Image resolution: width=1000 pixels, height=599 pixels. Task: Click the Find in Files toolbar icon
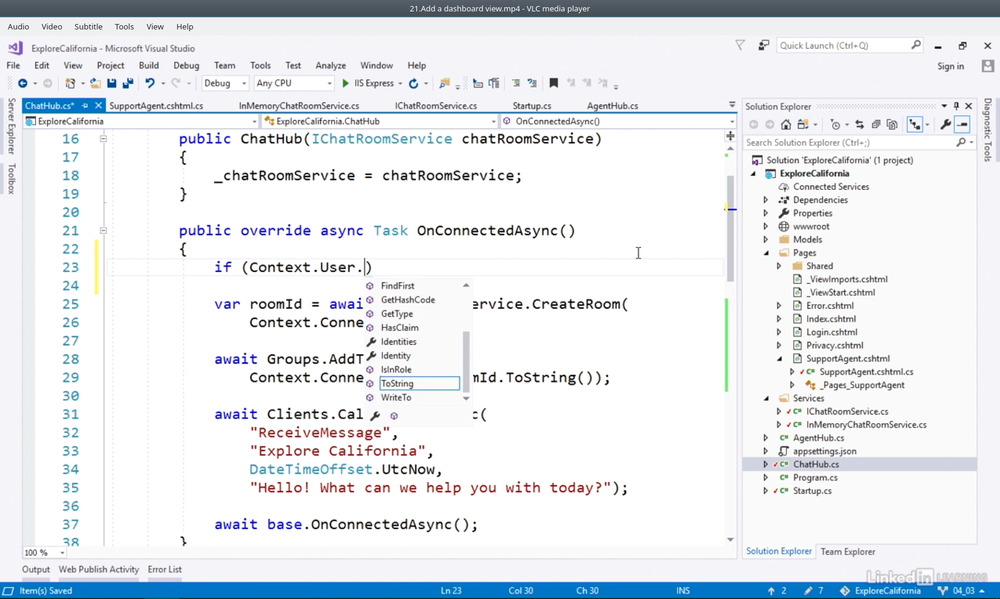click(445, 84)
